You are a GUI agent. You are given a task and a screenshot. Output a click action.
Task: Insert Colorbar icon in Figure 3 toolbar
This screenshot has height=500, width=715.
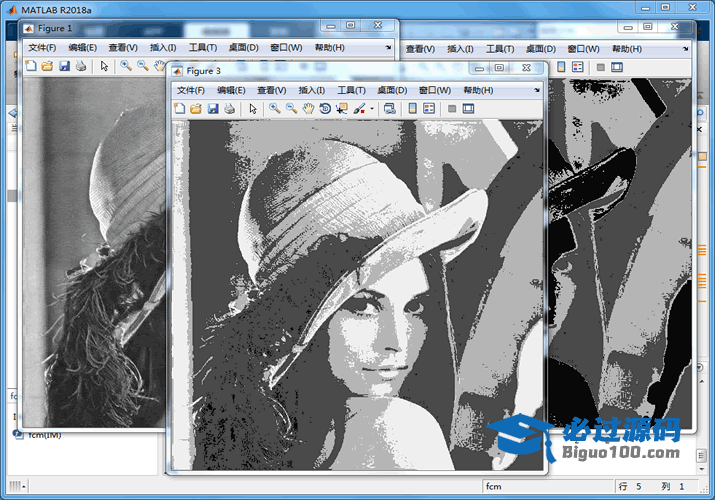tap(412, 108)
